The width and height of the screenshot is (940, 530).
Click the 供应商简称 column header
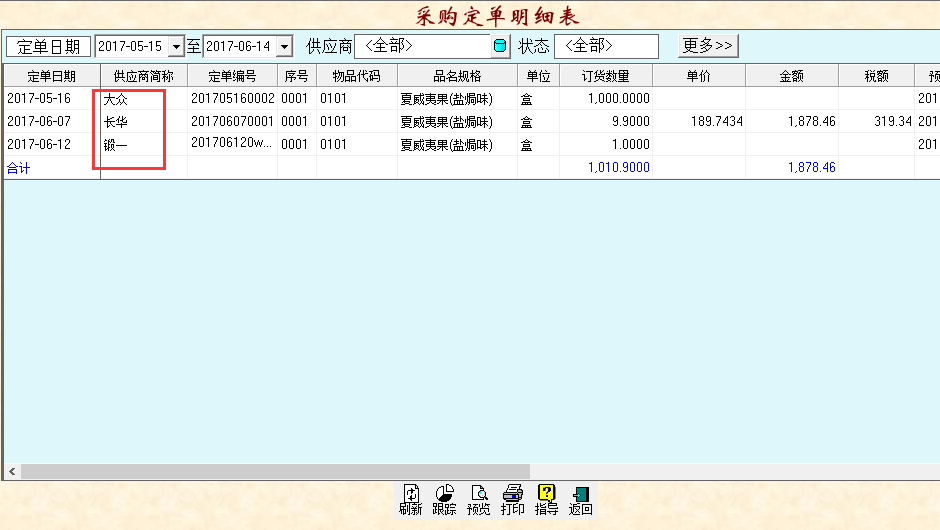[x=144, y=76]
